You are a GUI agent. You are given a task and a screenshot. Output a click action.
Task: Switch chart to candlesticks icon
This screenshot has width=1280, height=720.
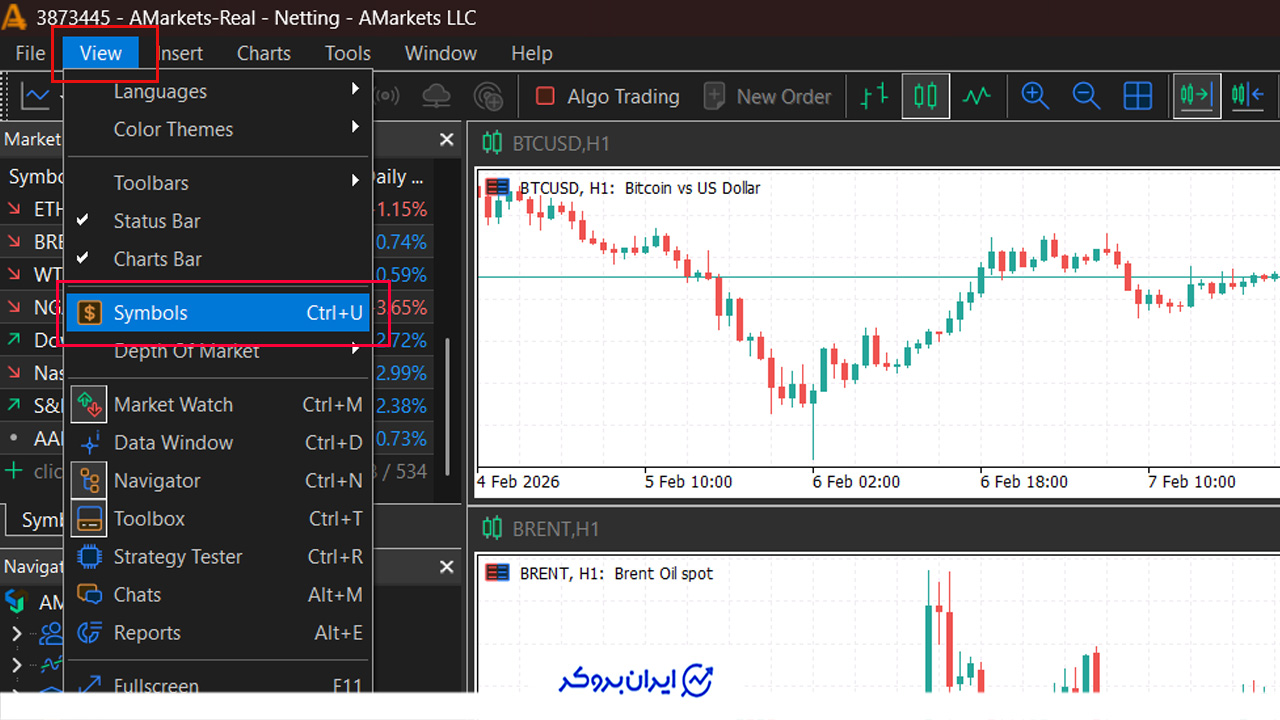point(926,96)
